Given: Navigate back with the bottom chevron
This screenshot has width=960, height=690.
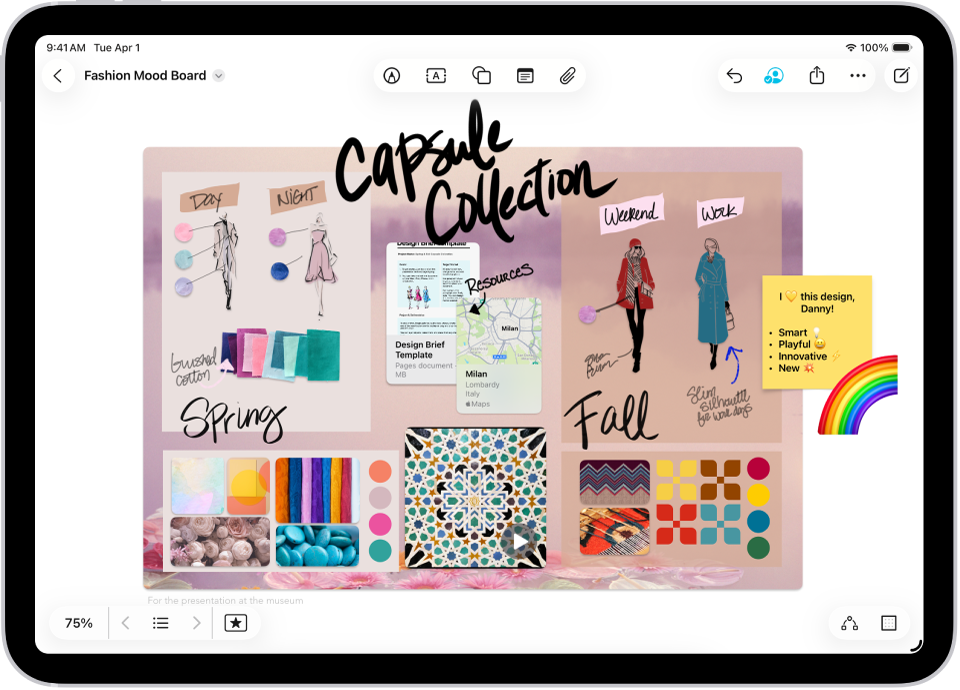Looking at the screenshot, I should [x=125, y=622].
